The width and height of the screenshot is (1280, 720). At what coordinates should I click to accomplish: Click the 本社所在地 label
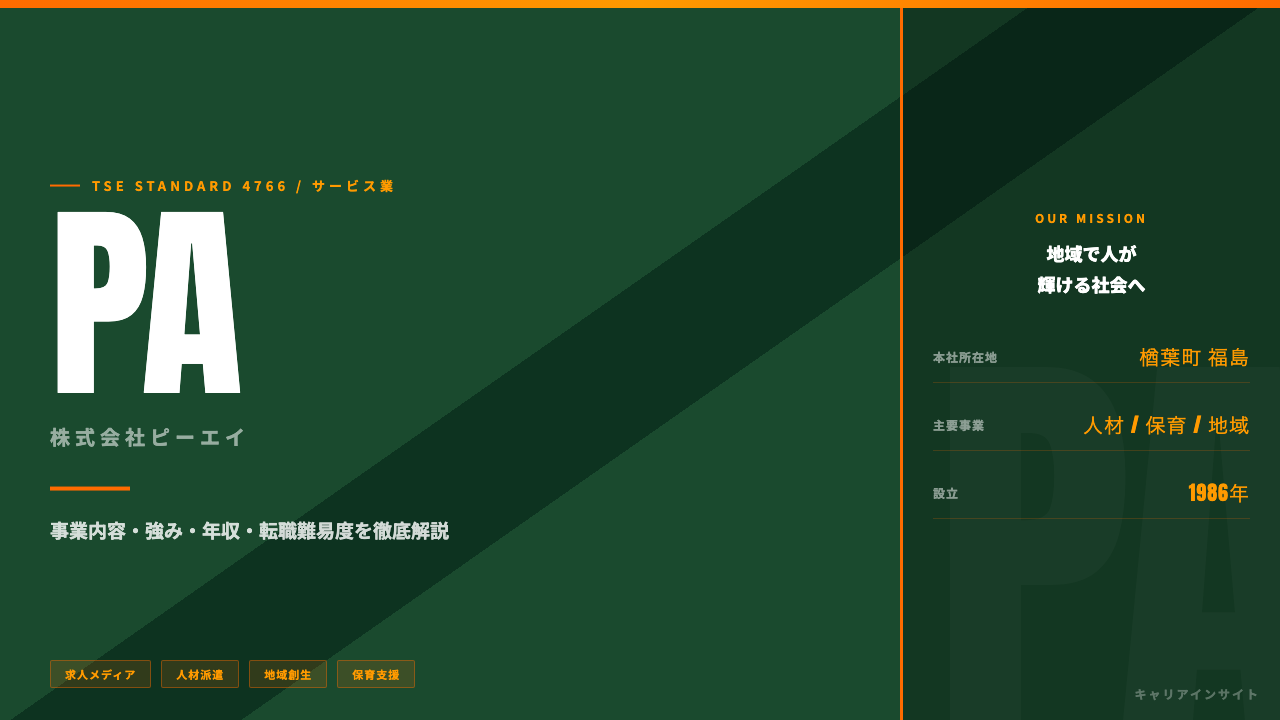pyautogui.click(x=965, y=357)
